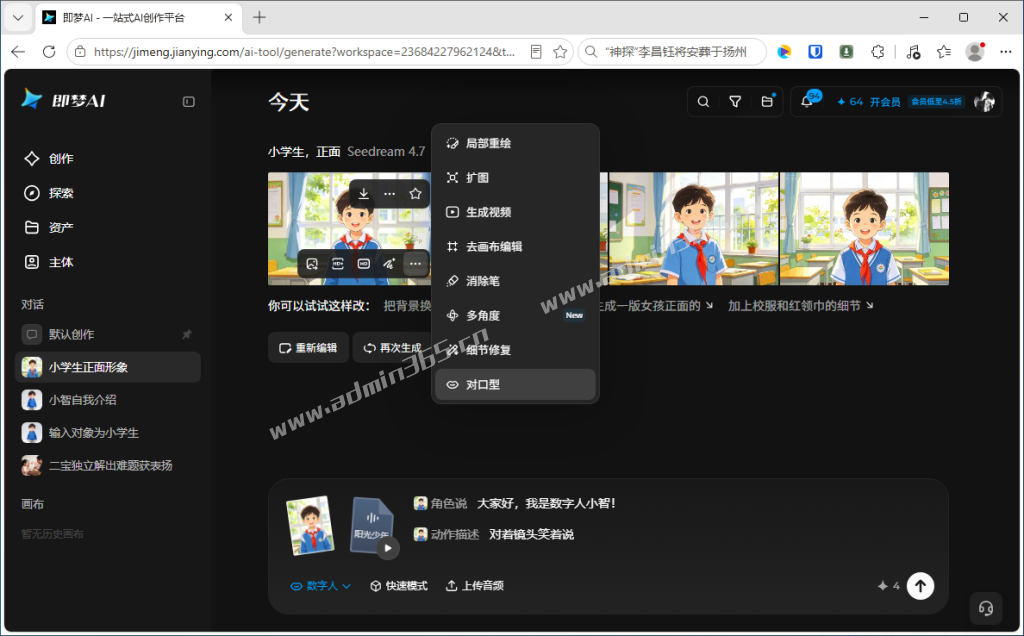The height and width of the screenshot is (636, 1024).
Task: Open the archive box icon in top bar
Action: (x=767, y=101)
